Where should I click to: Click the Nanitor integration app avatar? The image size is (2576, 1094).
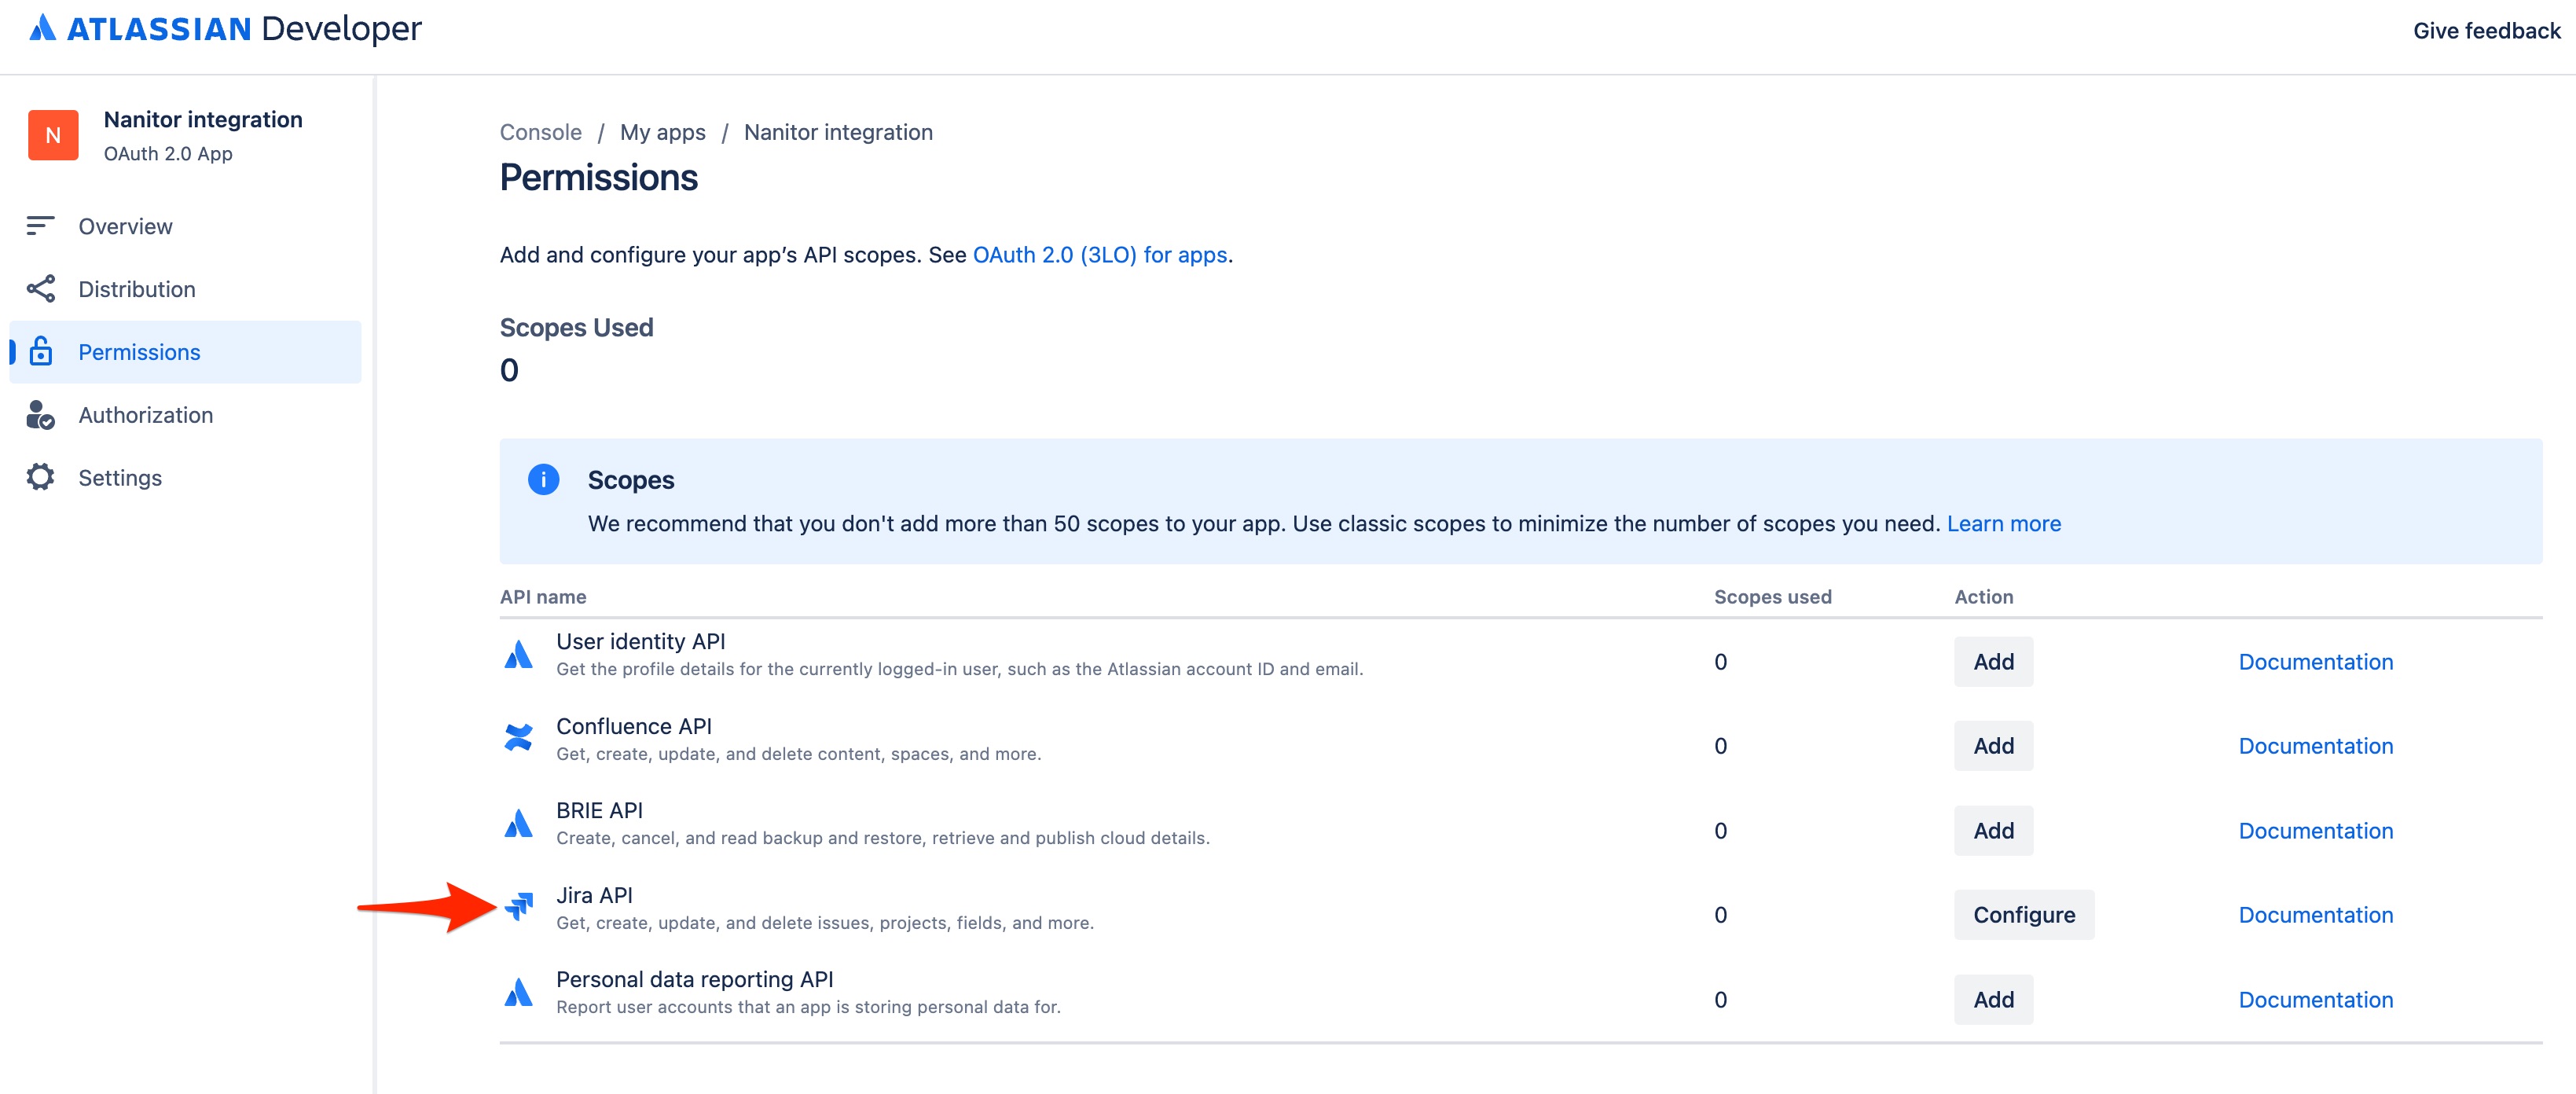53,135
